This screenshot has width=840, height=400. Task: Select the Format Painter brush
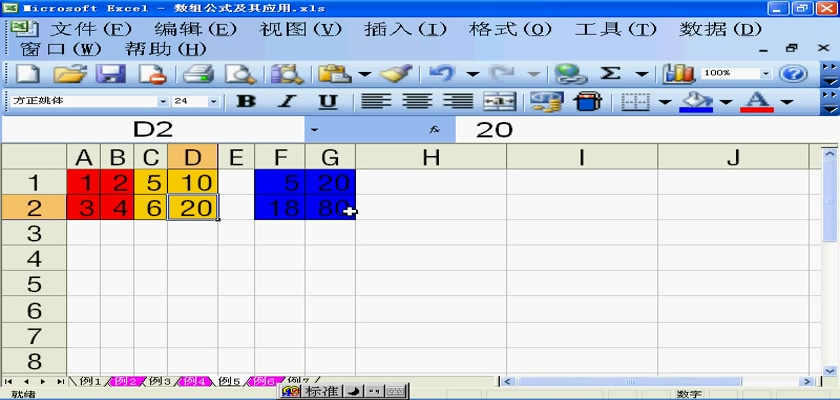pyautogui.click(x=397, y=74)
